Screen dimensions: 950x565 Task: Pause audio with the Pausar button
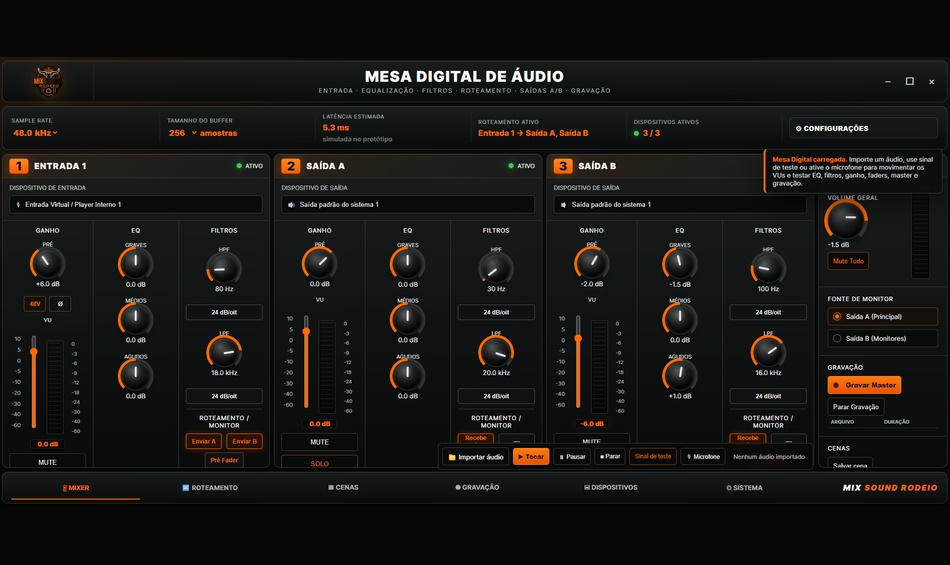(573, 457)
